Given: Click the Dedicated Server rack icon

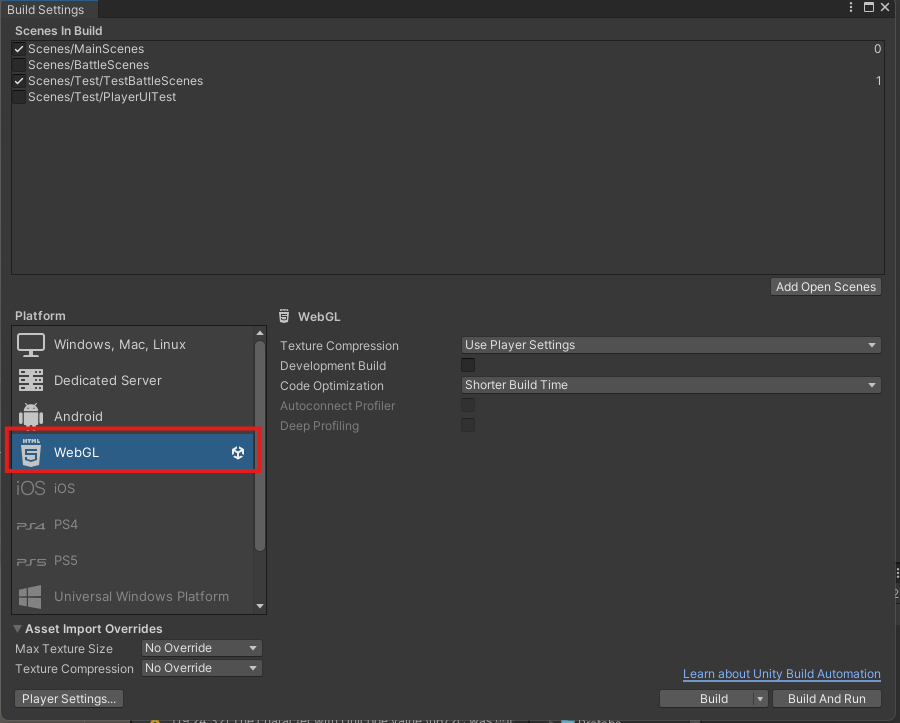Looking at the screenshot, I should 31,380.
